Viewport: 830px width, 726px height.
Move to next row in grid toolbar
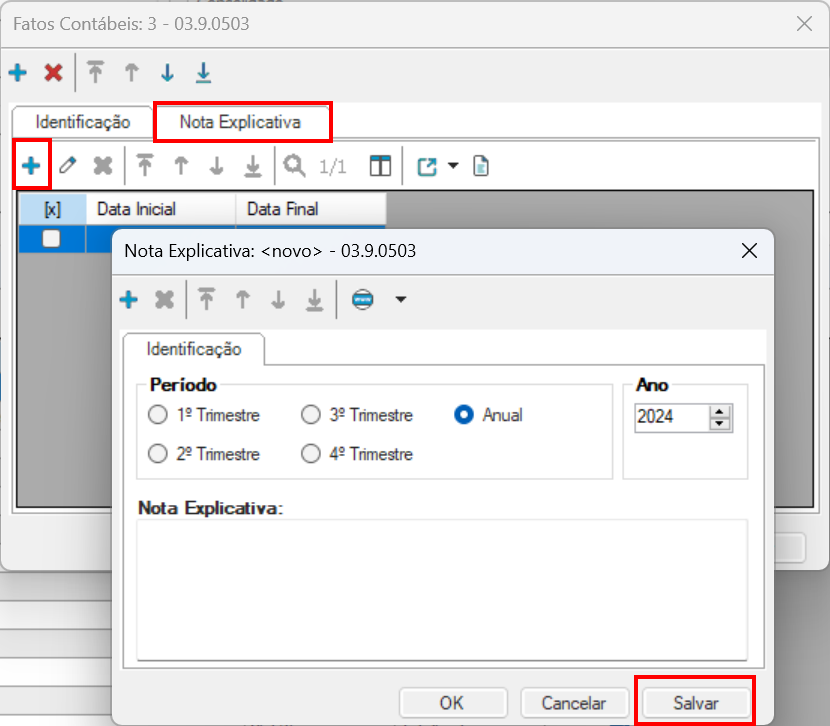click(216, 166)
